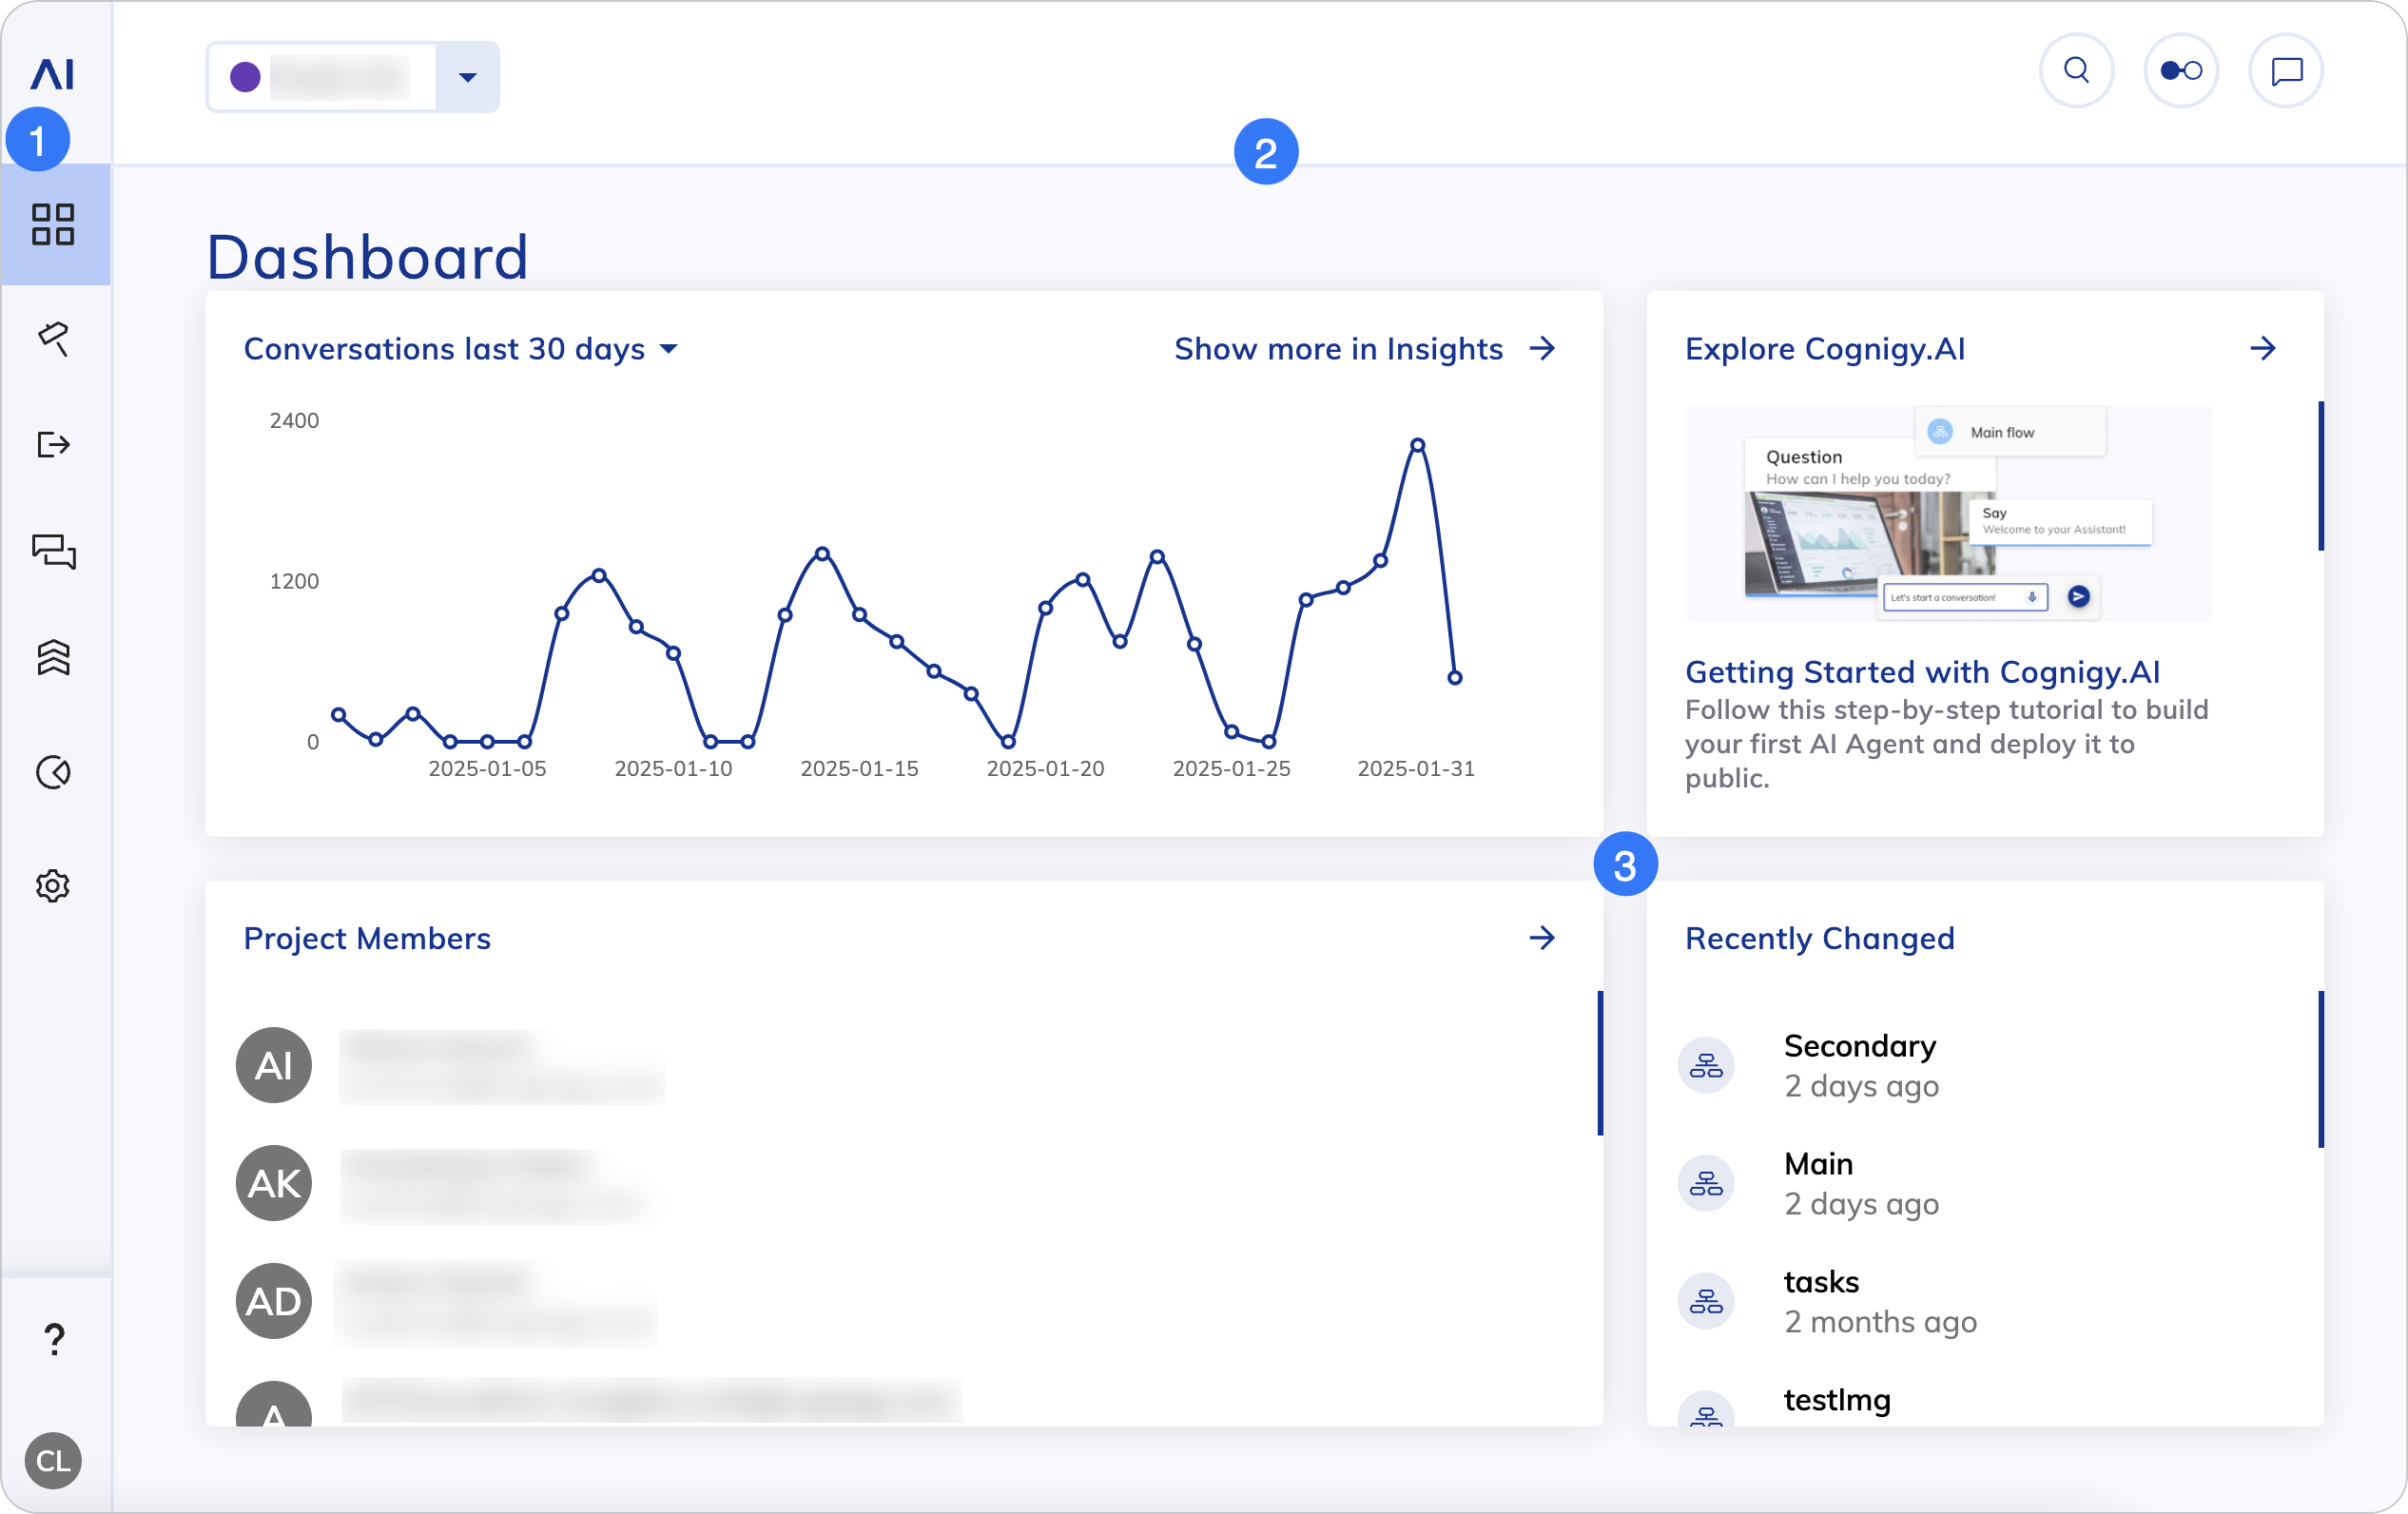Open the Deploy icon in sidebar
This screenshot has height=1514, width=2408.
coord(53,444)
